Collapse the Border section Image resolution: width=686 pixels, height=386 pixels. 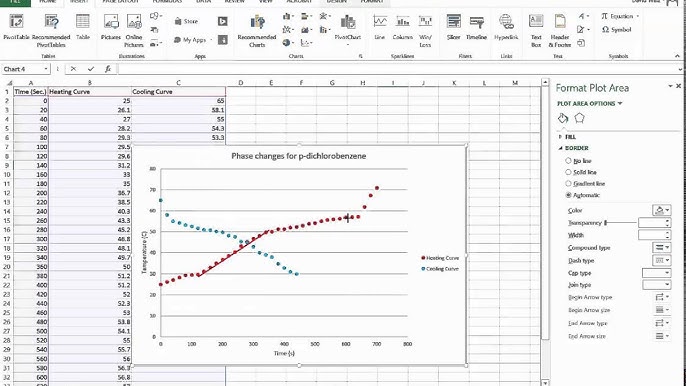[574, 148]
